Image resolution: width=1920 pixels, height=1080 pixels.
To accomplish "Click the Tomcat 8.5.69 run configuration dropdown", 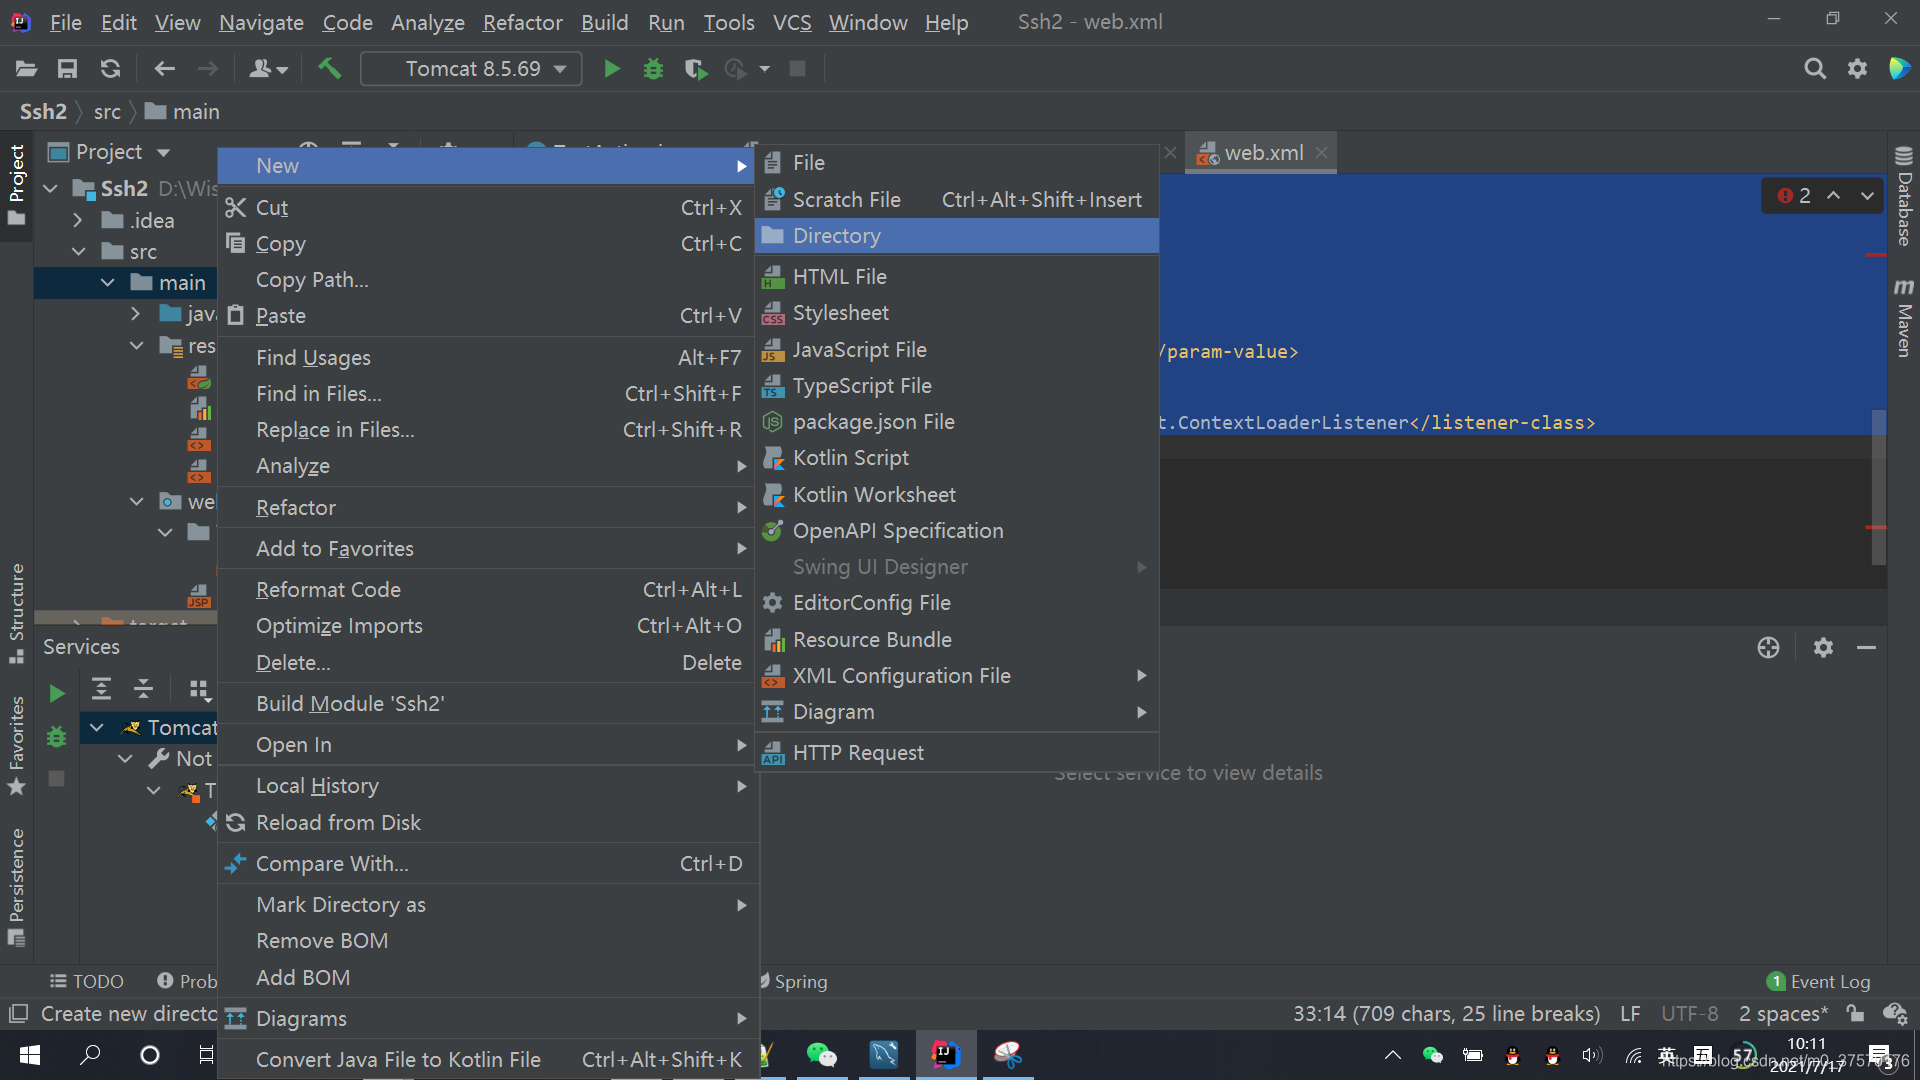I will pos(471,67).
